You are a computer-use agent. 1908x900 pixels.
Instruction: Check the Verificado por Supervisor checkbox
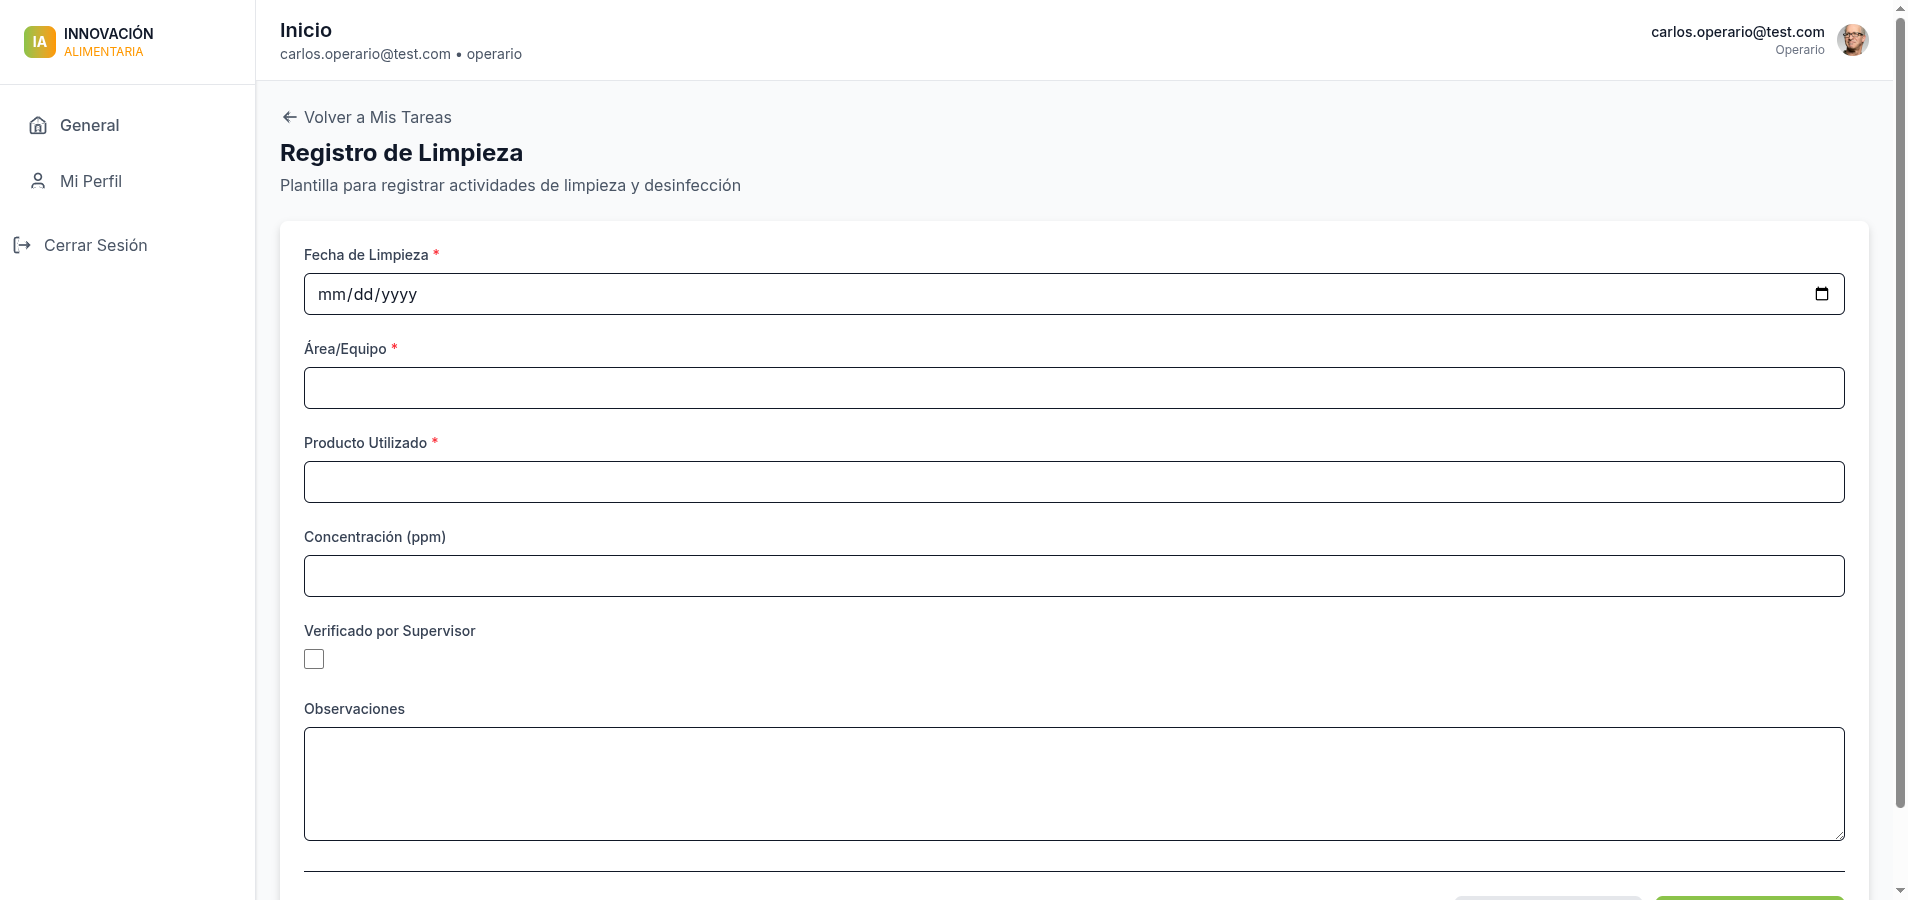314,659
